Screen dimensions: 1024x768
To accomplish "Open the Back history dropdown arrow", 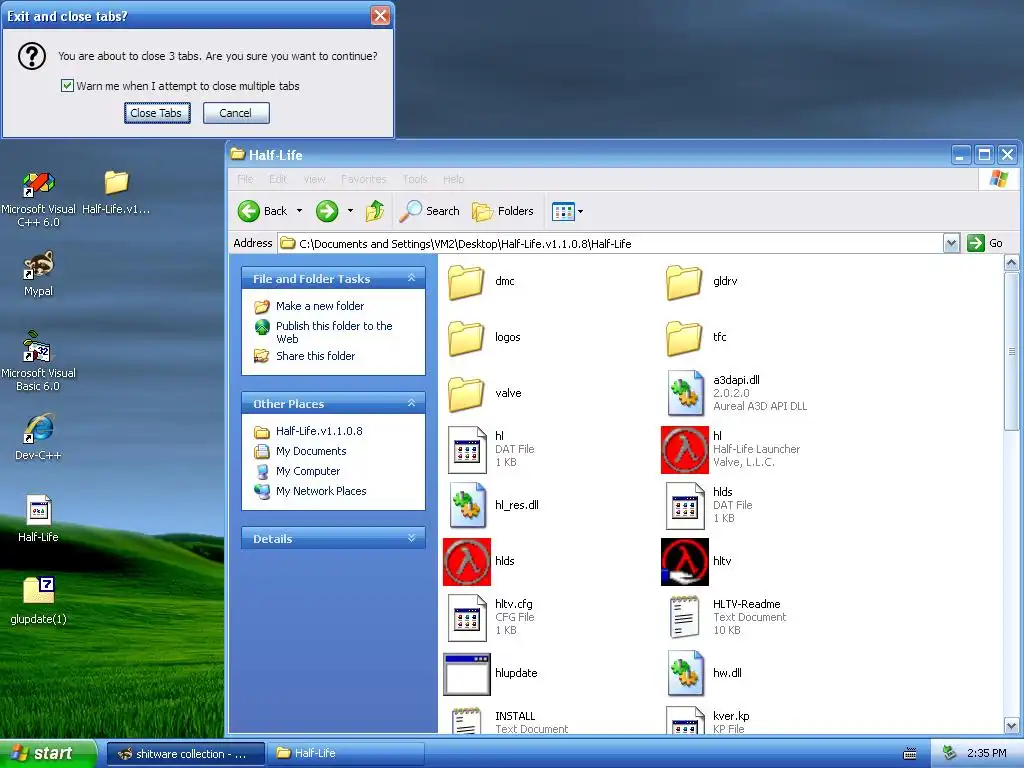I will pyautogui.click(x=299, y=211).
